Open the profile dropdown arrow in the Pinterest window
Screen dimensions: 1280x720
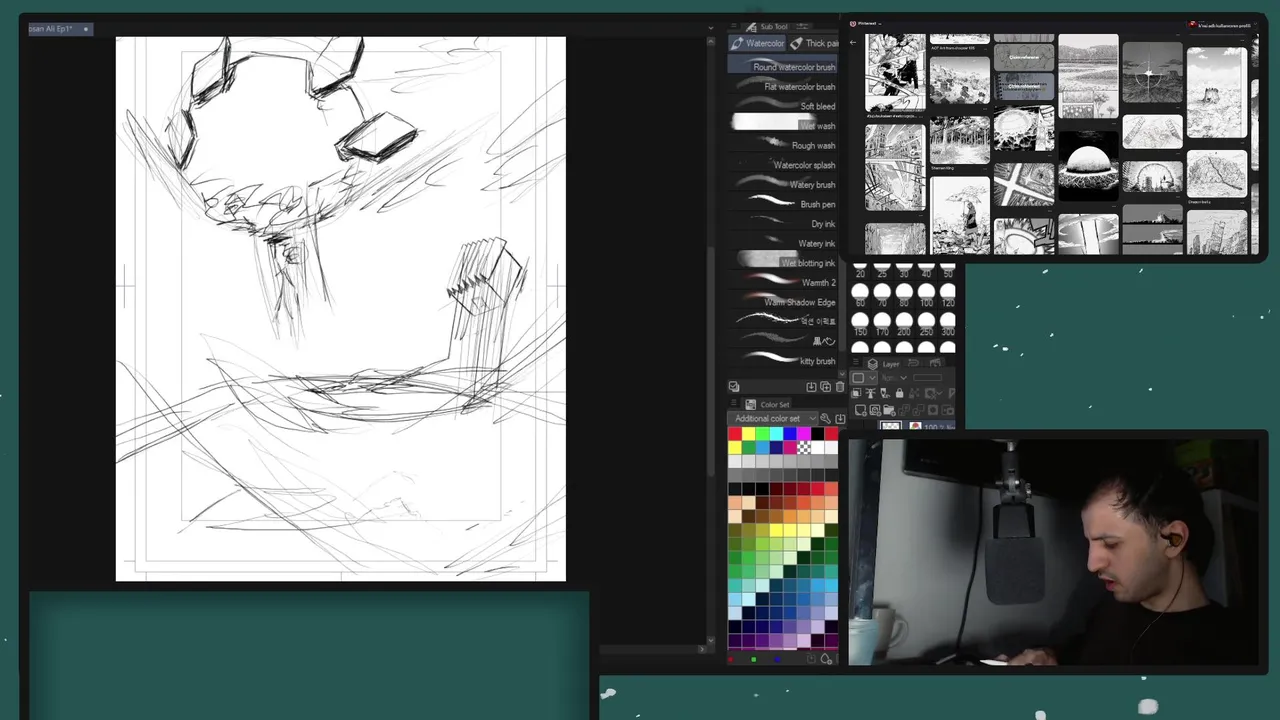click(1255, 24)
